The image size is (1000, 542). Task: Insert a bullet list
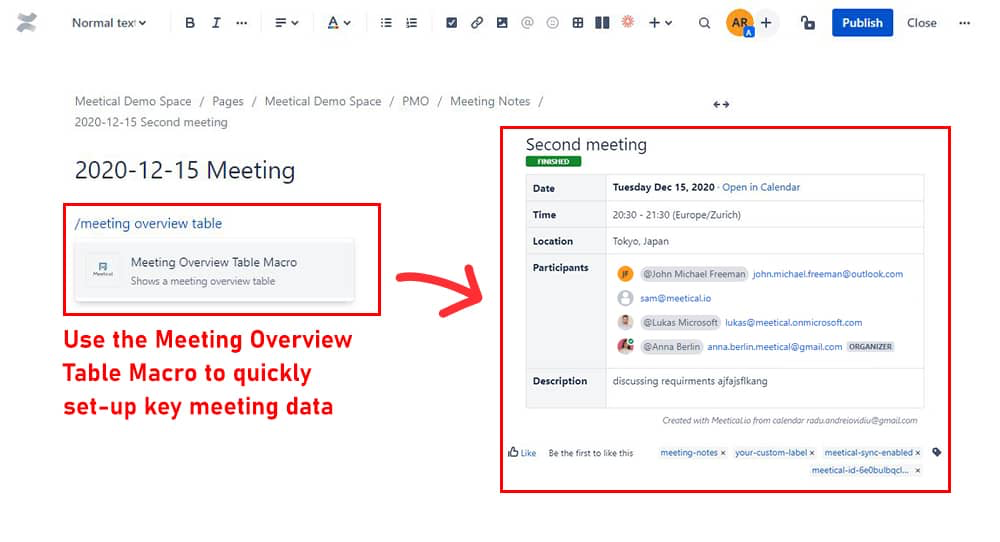(x=386, y=23)
